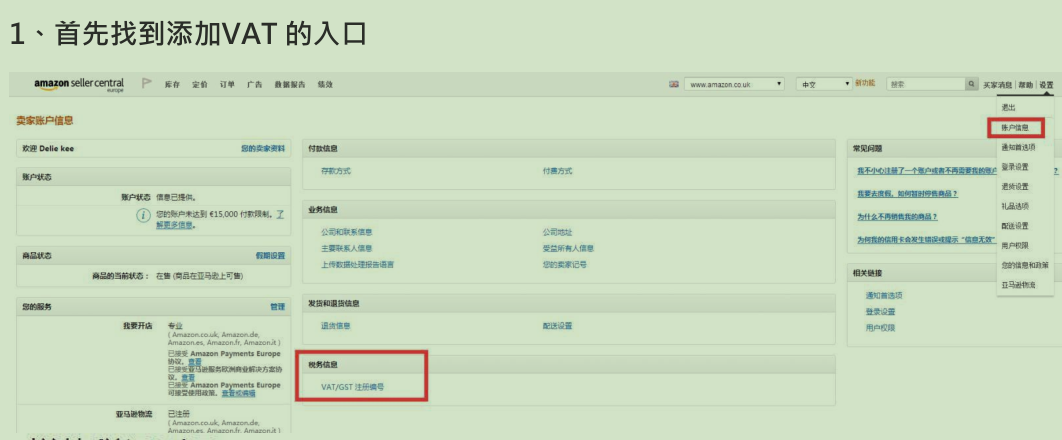Open the 广告 menu
Viewport: 1062px width, 440px height.
tap(255, 85)
